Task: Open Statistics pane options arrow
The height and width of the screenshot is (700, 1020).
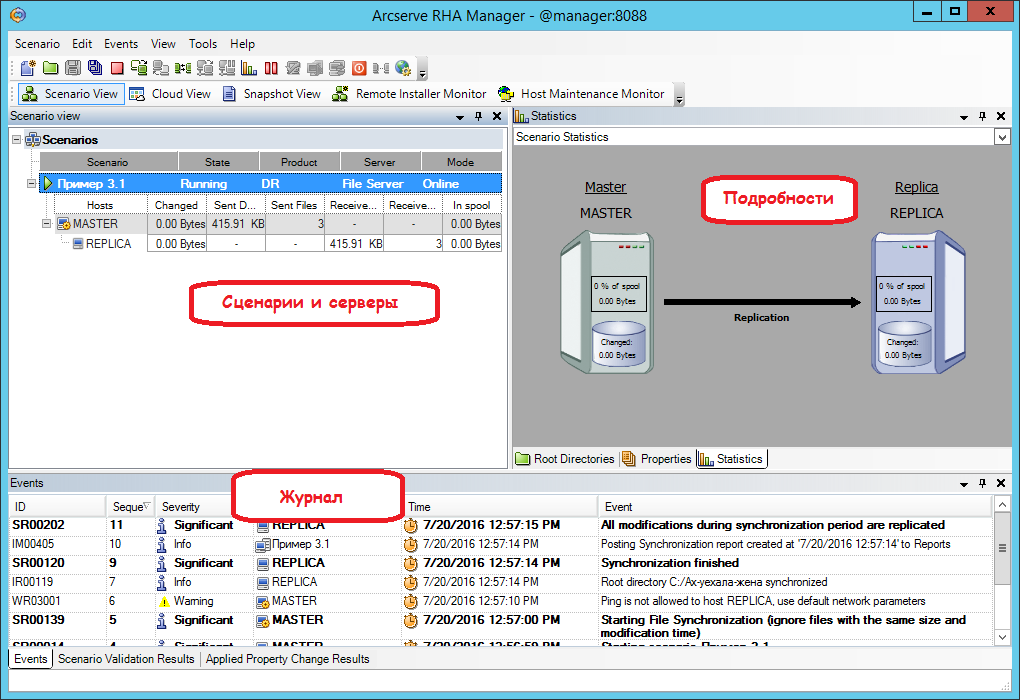Action: click(963, 117)
